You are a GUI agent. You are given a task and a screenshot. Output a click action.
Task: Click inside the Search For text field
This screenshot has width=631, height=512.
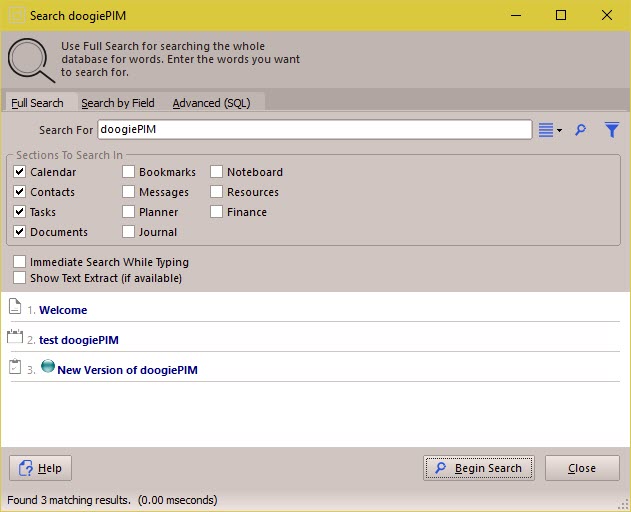[315, 130]
